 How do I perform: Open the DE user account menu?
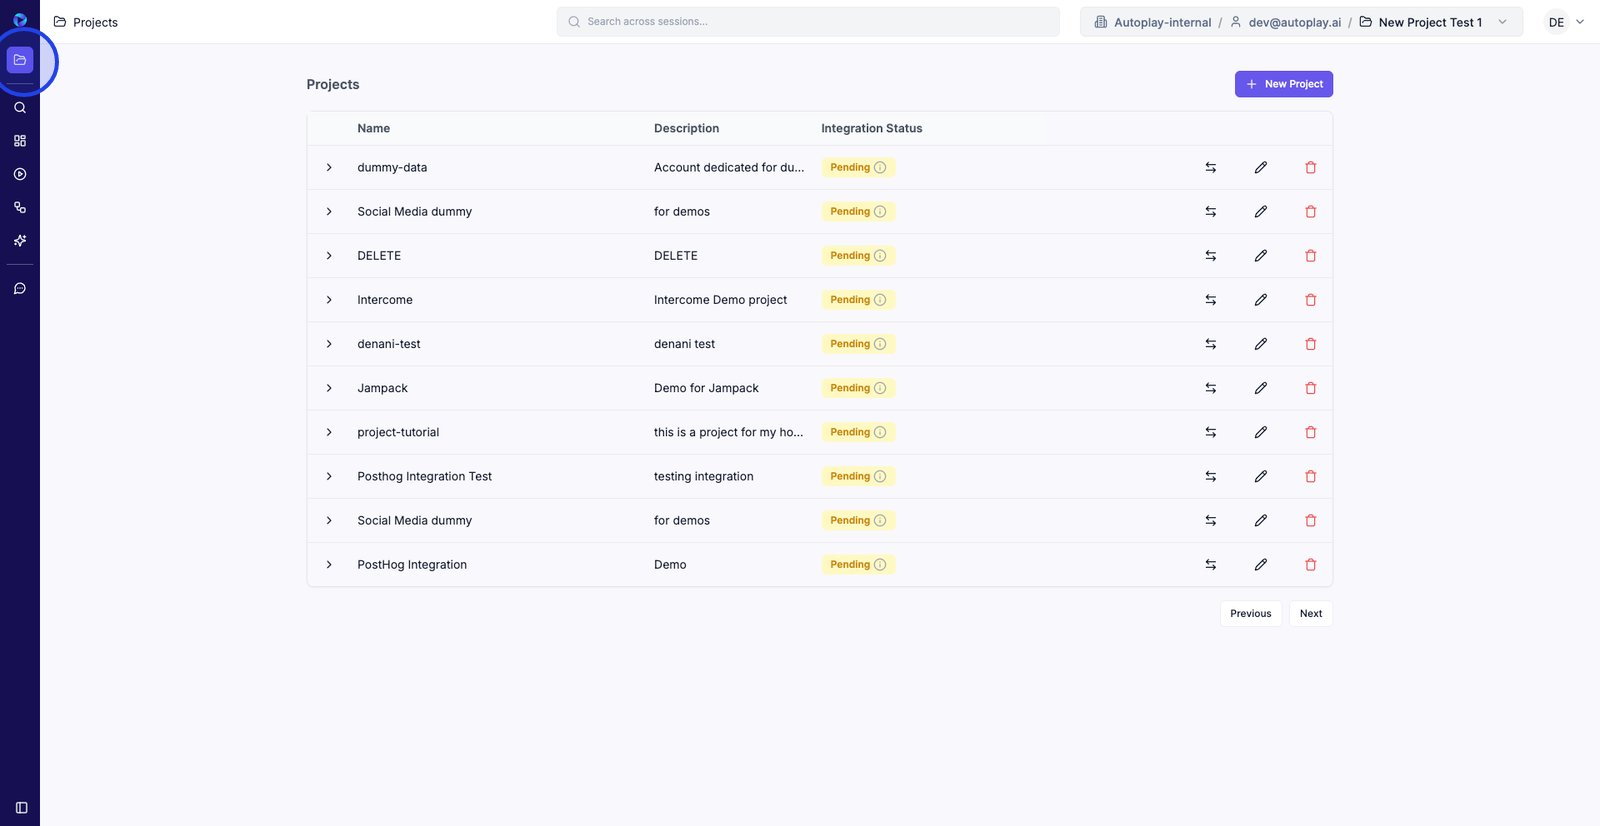click(x=1565, y=22)
